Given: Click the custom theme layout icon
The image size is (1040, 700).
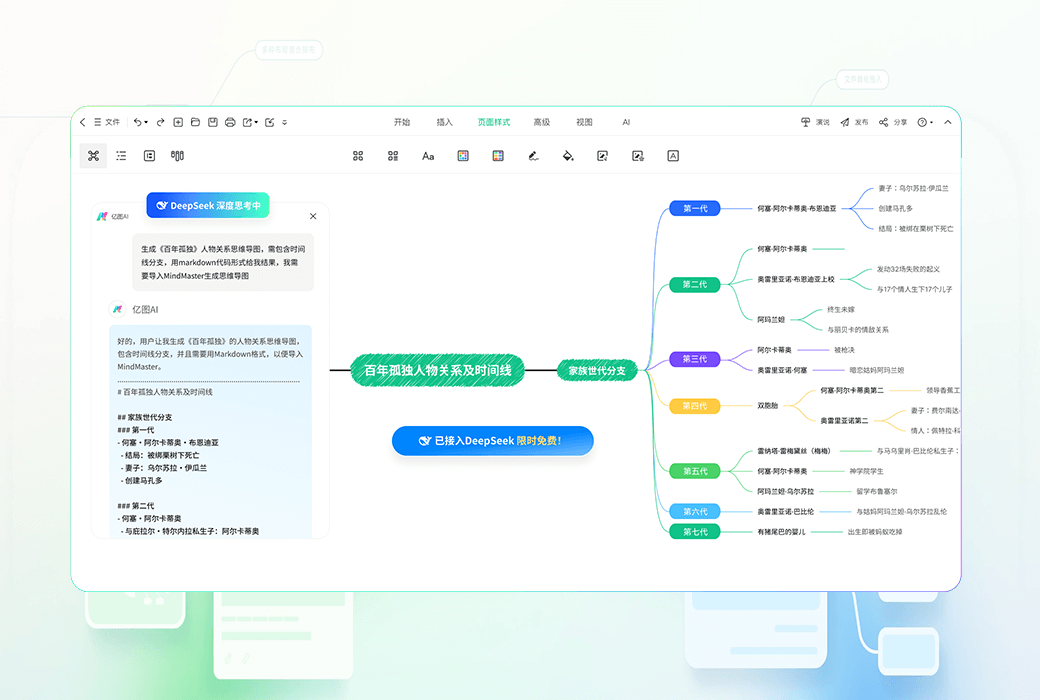Looking at the screenshot, I should 393,156.
